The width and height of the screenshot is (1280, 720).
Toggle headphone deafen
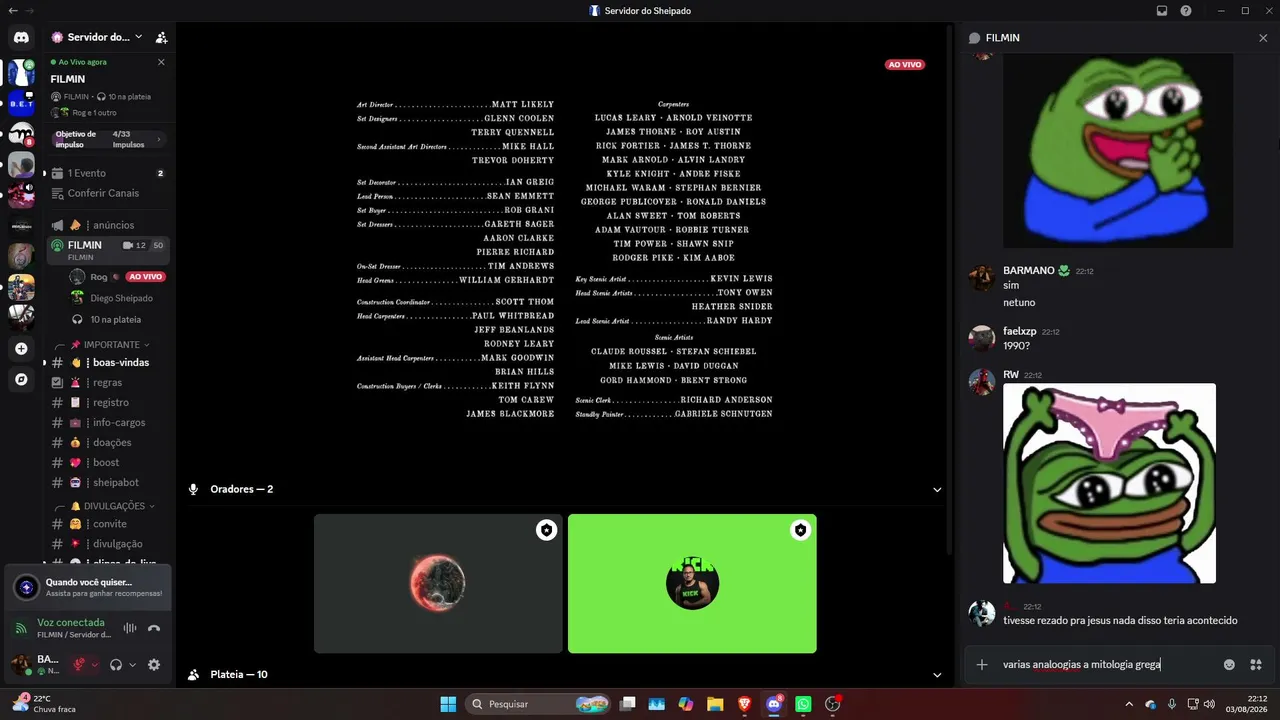coord(116,664)
